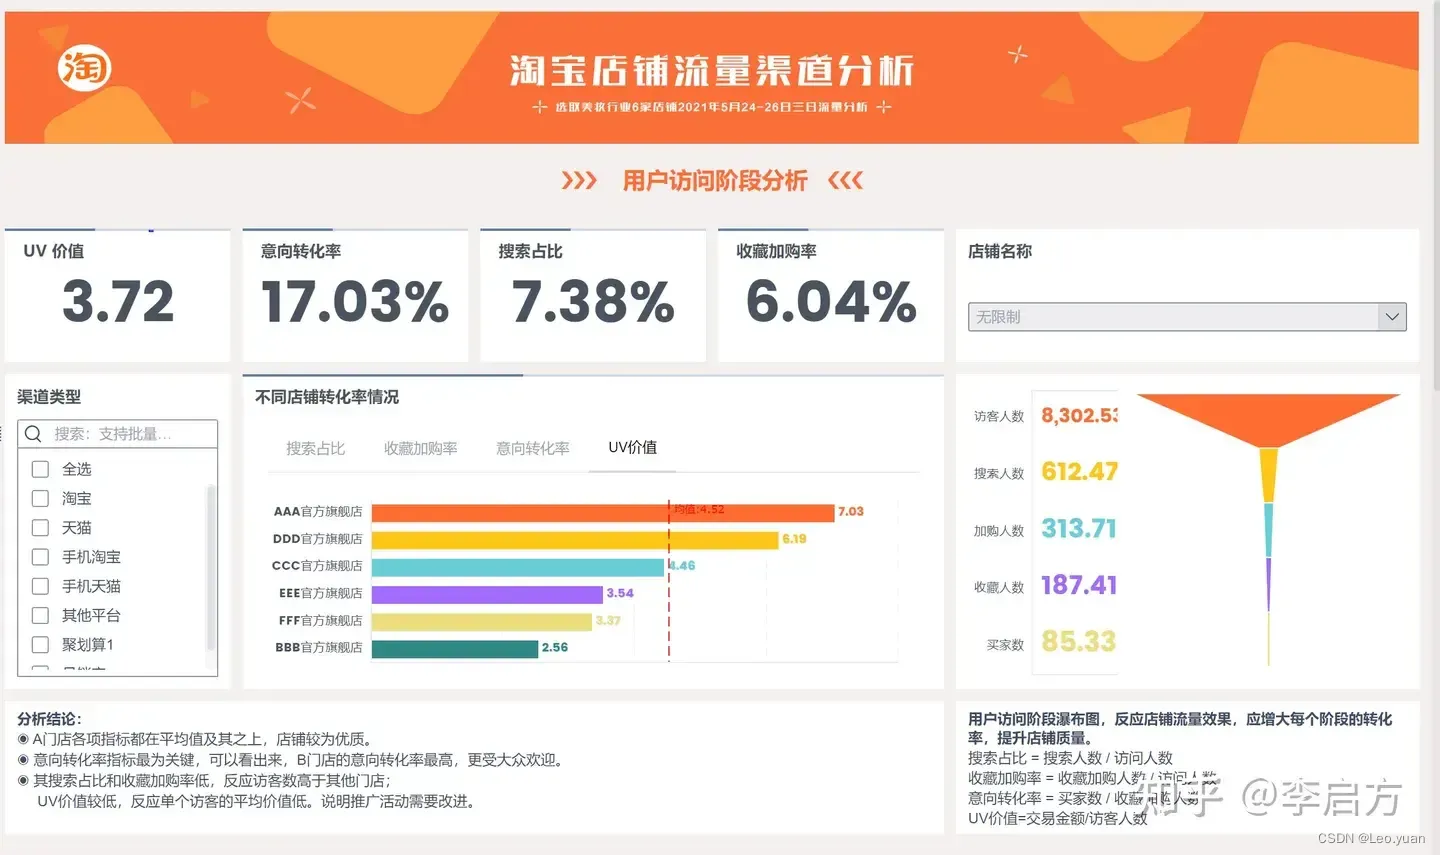Click the magnifier search icon in 渠道类型 panel
The image size is (1440, 855).
(33, 433)
